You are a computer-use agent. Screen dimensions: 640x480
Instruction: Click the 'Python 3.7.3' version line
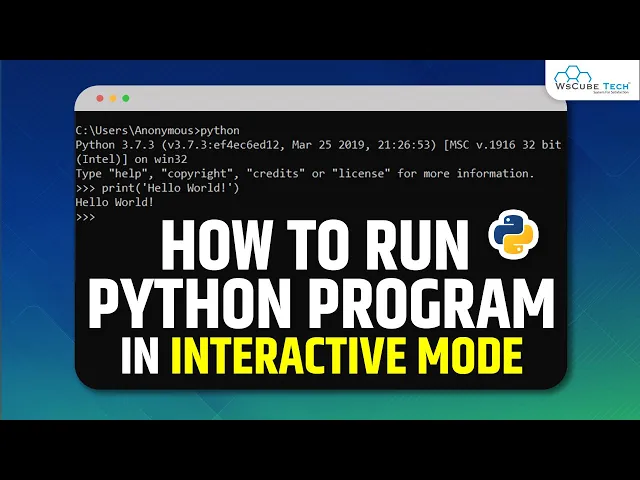click(318, 145)
